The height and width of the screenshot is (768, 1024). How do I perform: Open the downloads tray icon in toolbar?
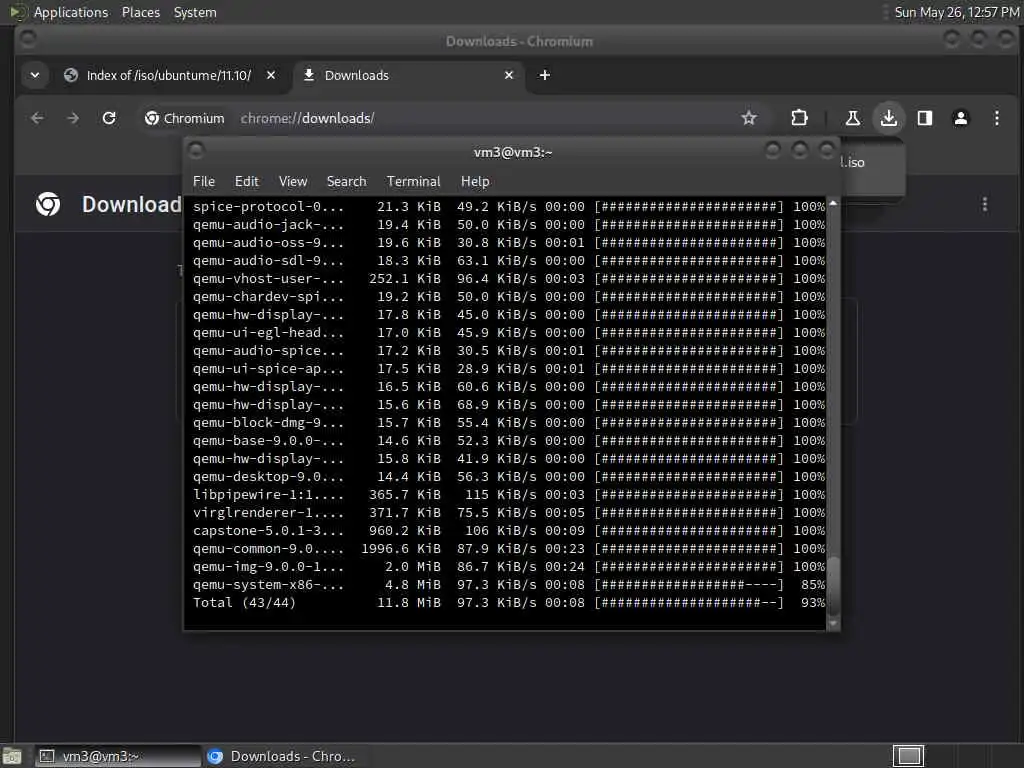tap(888, 118)
